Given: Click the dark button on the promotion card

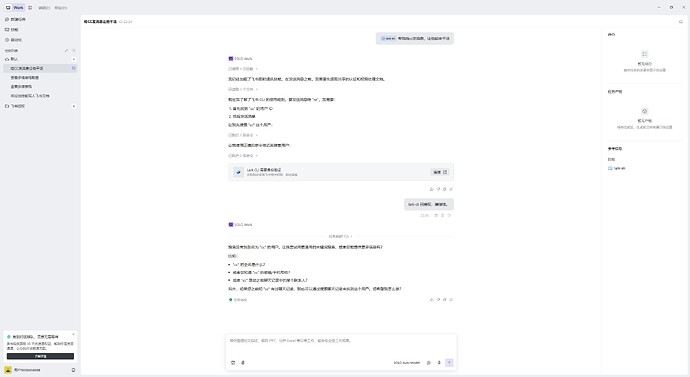Looking at the screenshot, I should pos(40,356).
